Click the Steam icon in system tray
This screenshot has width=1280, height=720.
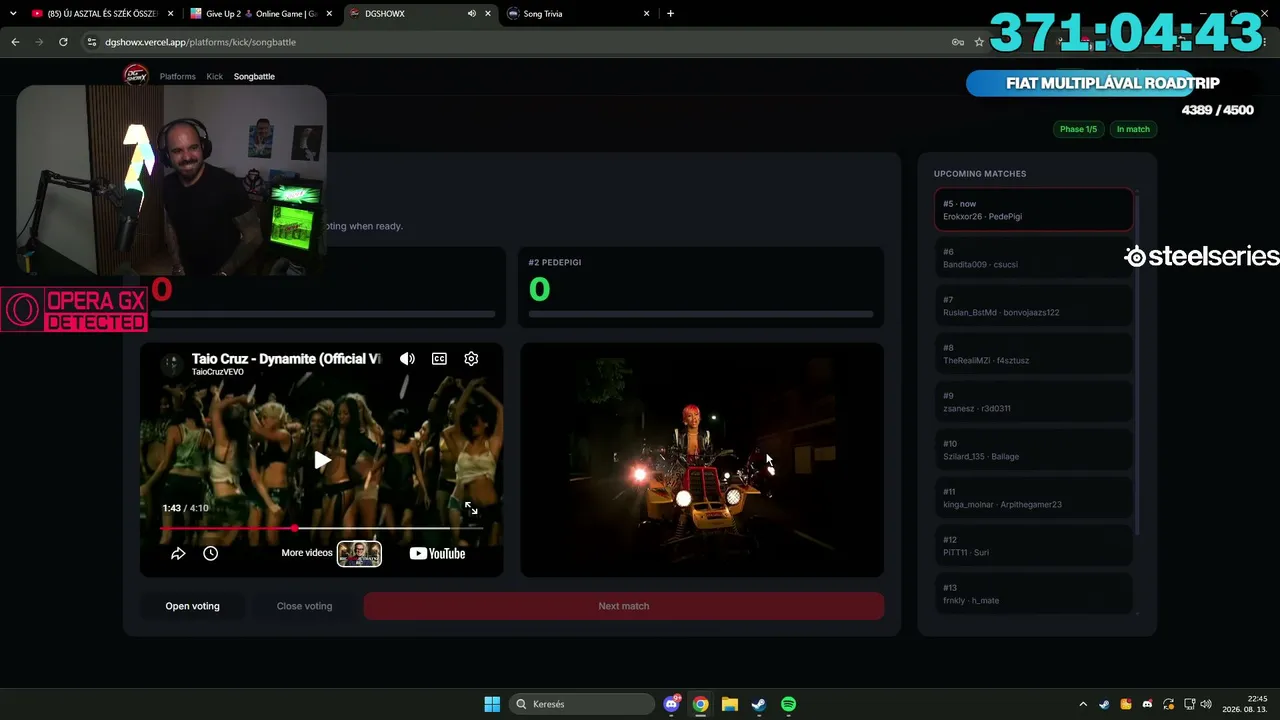[x=1104, y=704]
